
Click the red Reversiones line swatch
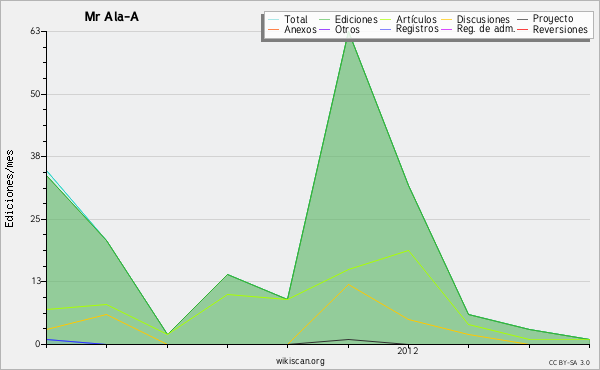pos(522,29)
